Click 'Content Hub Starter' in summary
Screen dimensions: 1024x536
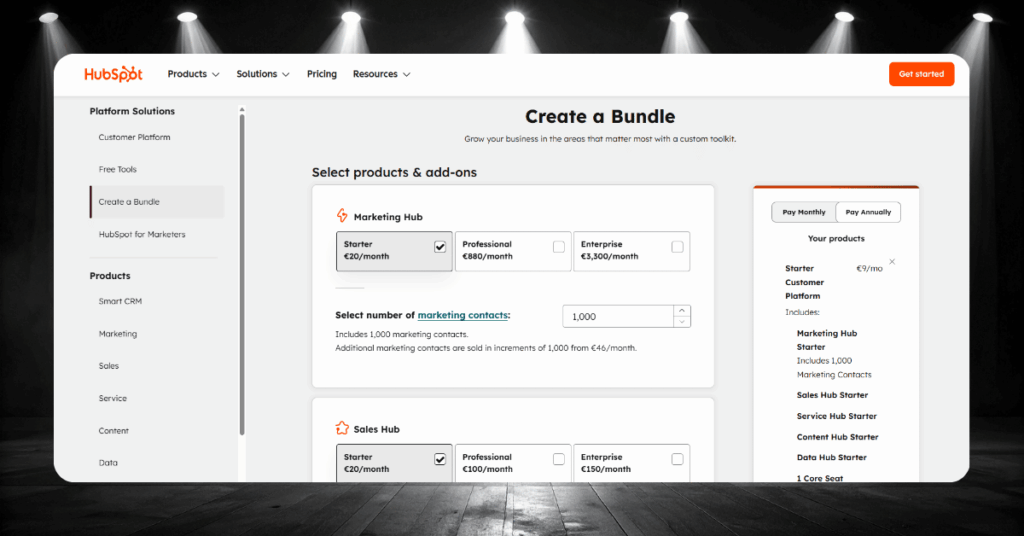pos(837,437)
